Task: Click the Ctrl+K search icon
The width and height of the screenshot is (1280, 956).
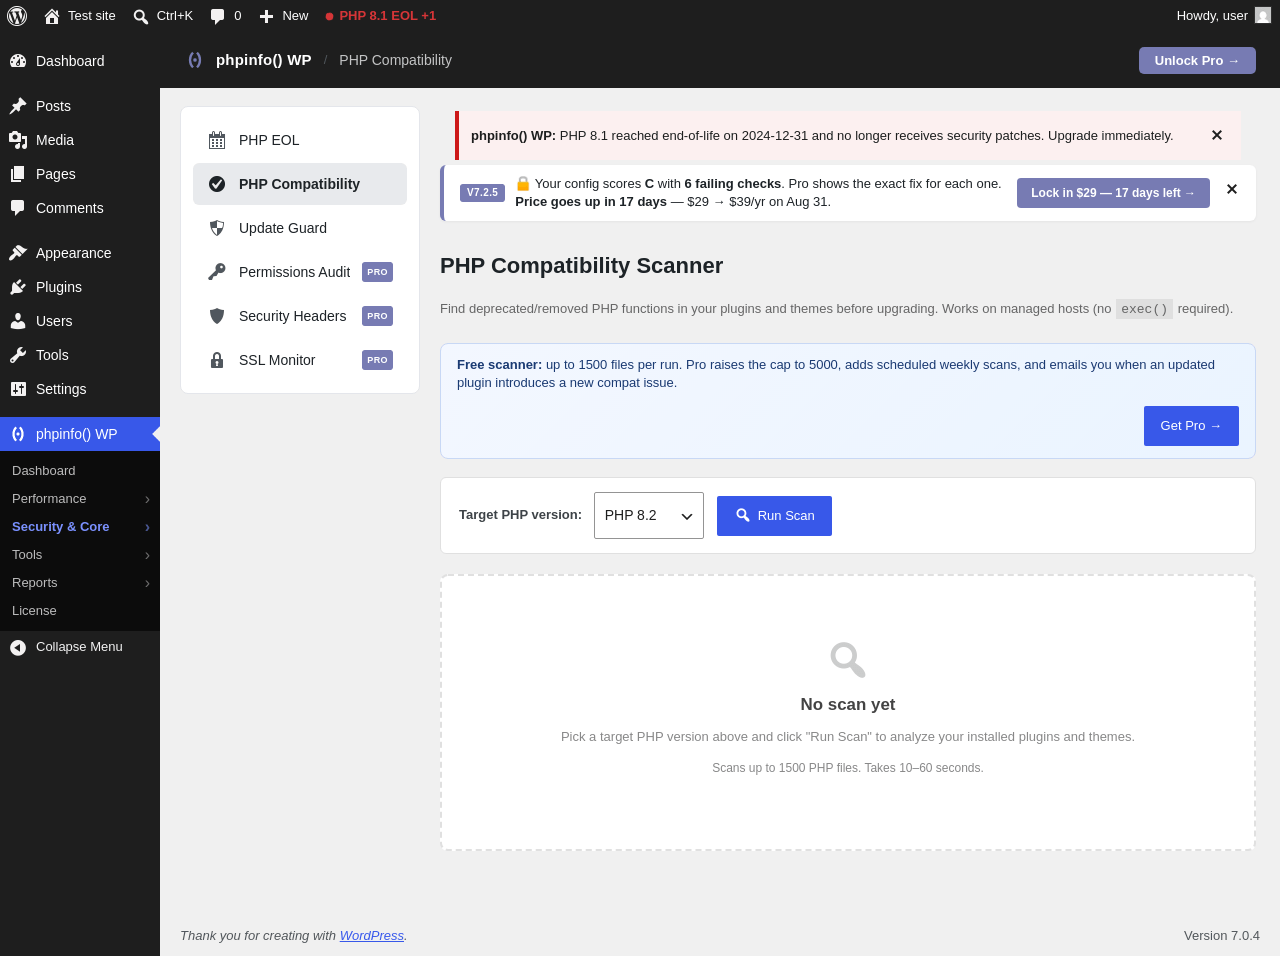Action: click(x=141, y=16)
